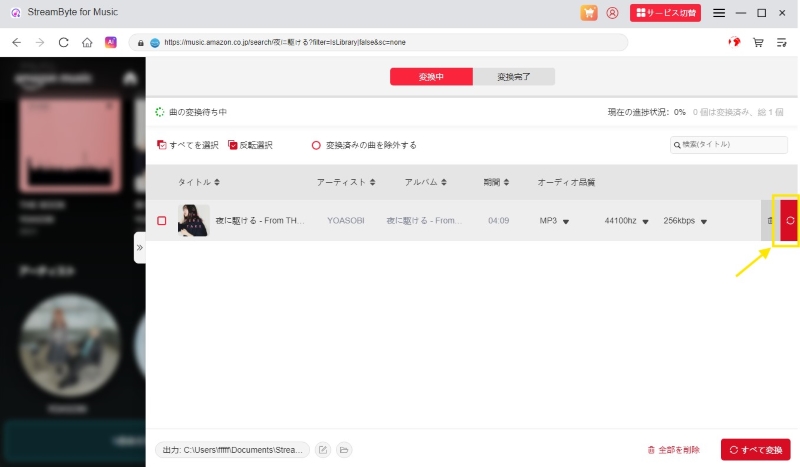This screenshot has height=467, width=800.
Task: Click 全部を削除 delete all link
Action: [x=673, y=450]
